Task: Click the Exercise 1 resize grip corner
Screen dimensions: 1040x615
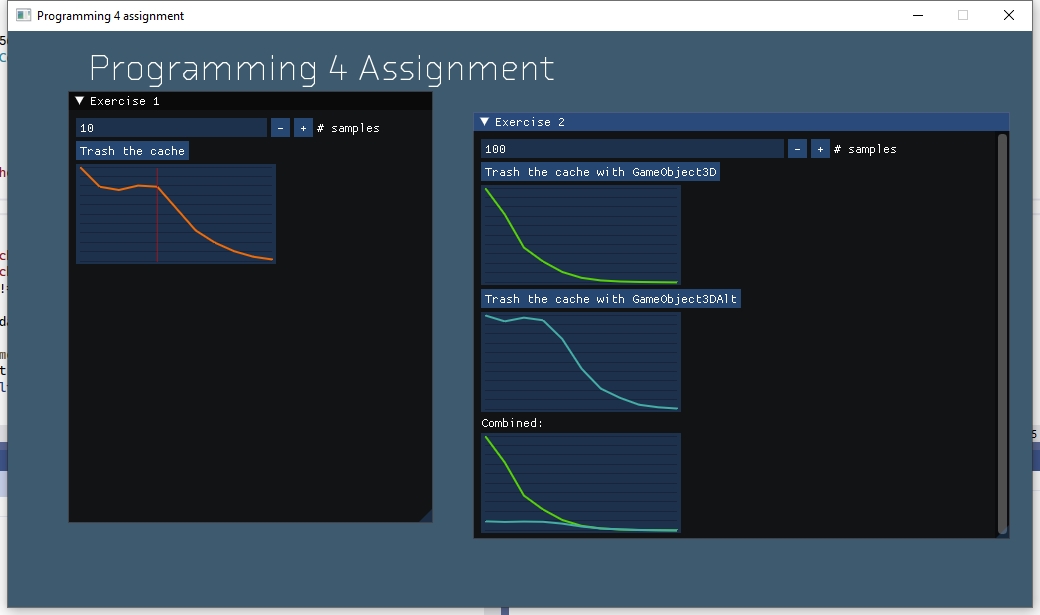Action: tap(426, 516)
